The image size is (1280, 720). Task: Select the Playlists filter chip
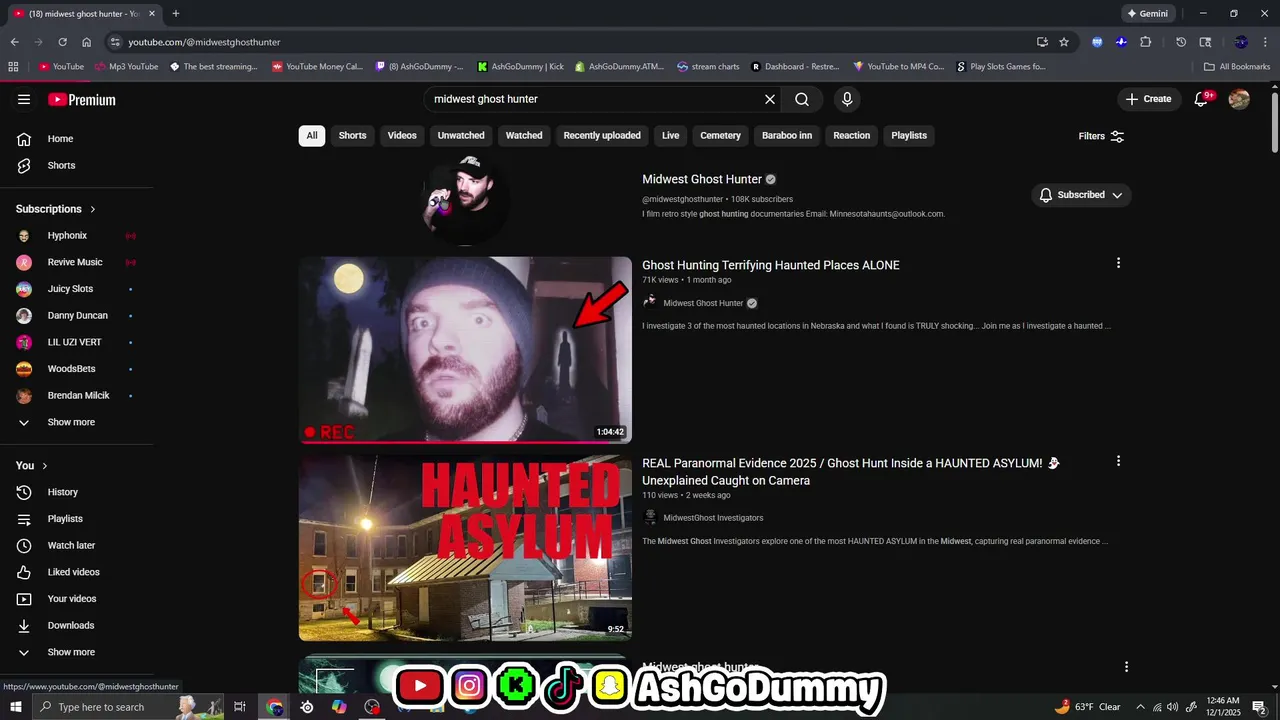tap(909, 135)
